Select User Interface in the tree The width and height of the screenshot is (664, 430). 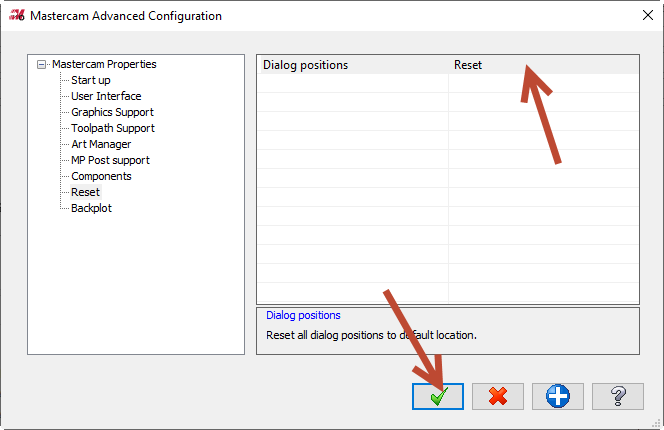point(106,96)
